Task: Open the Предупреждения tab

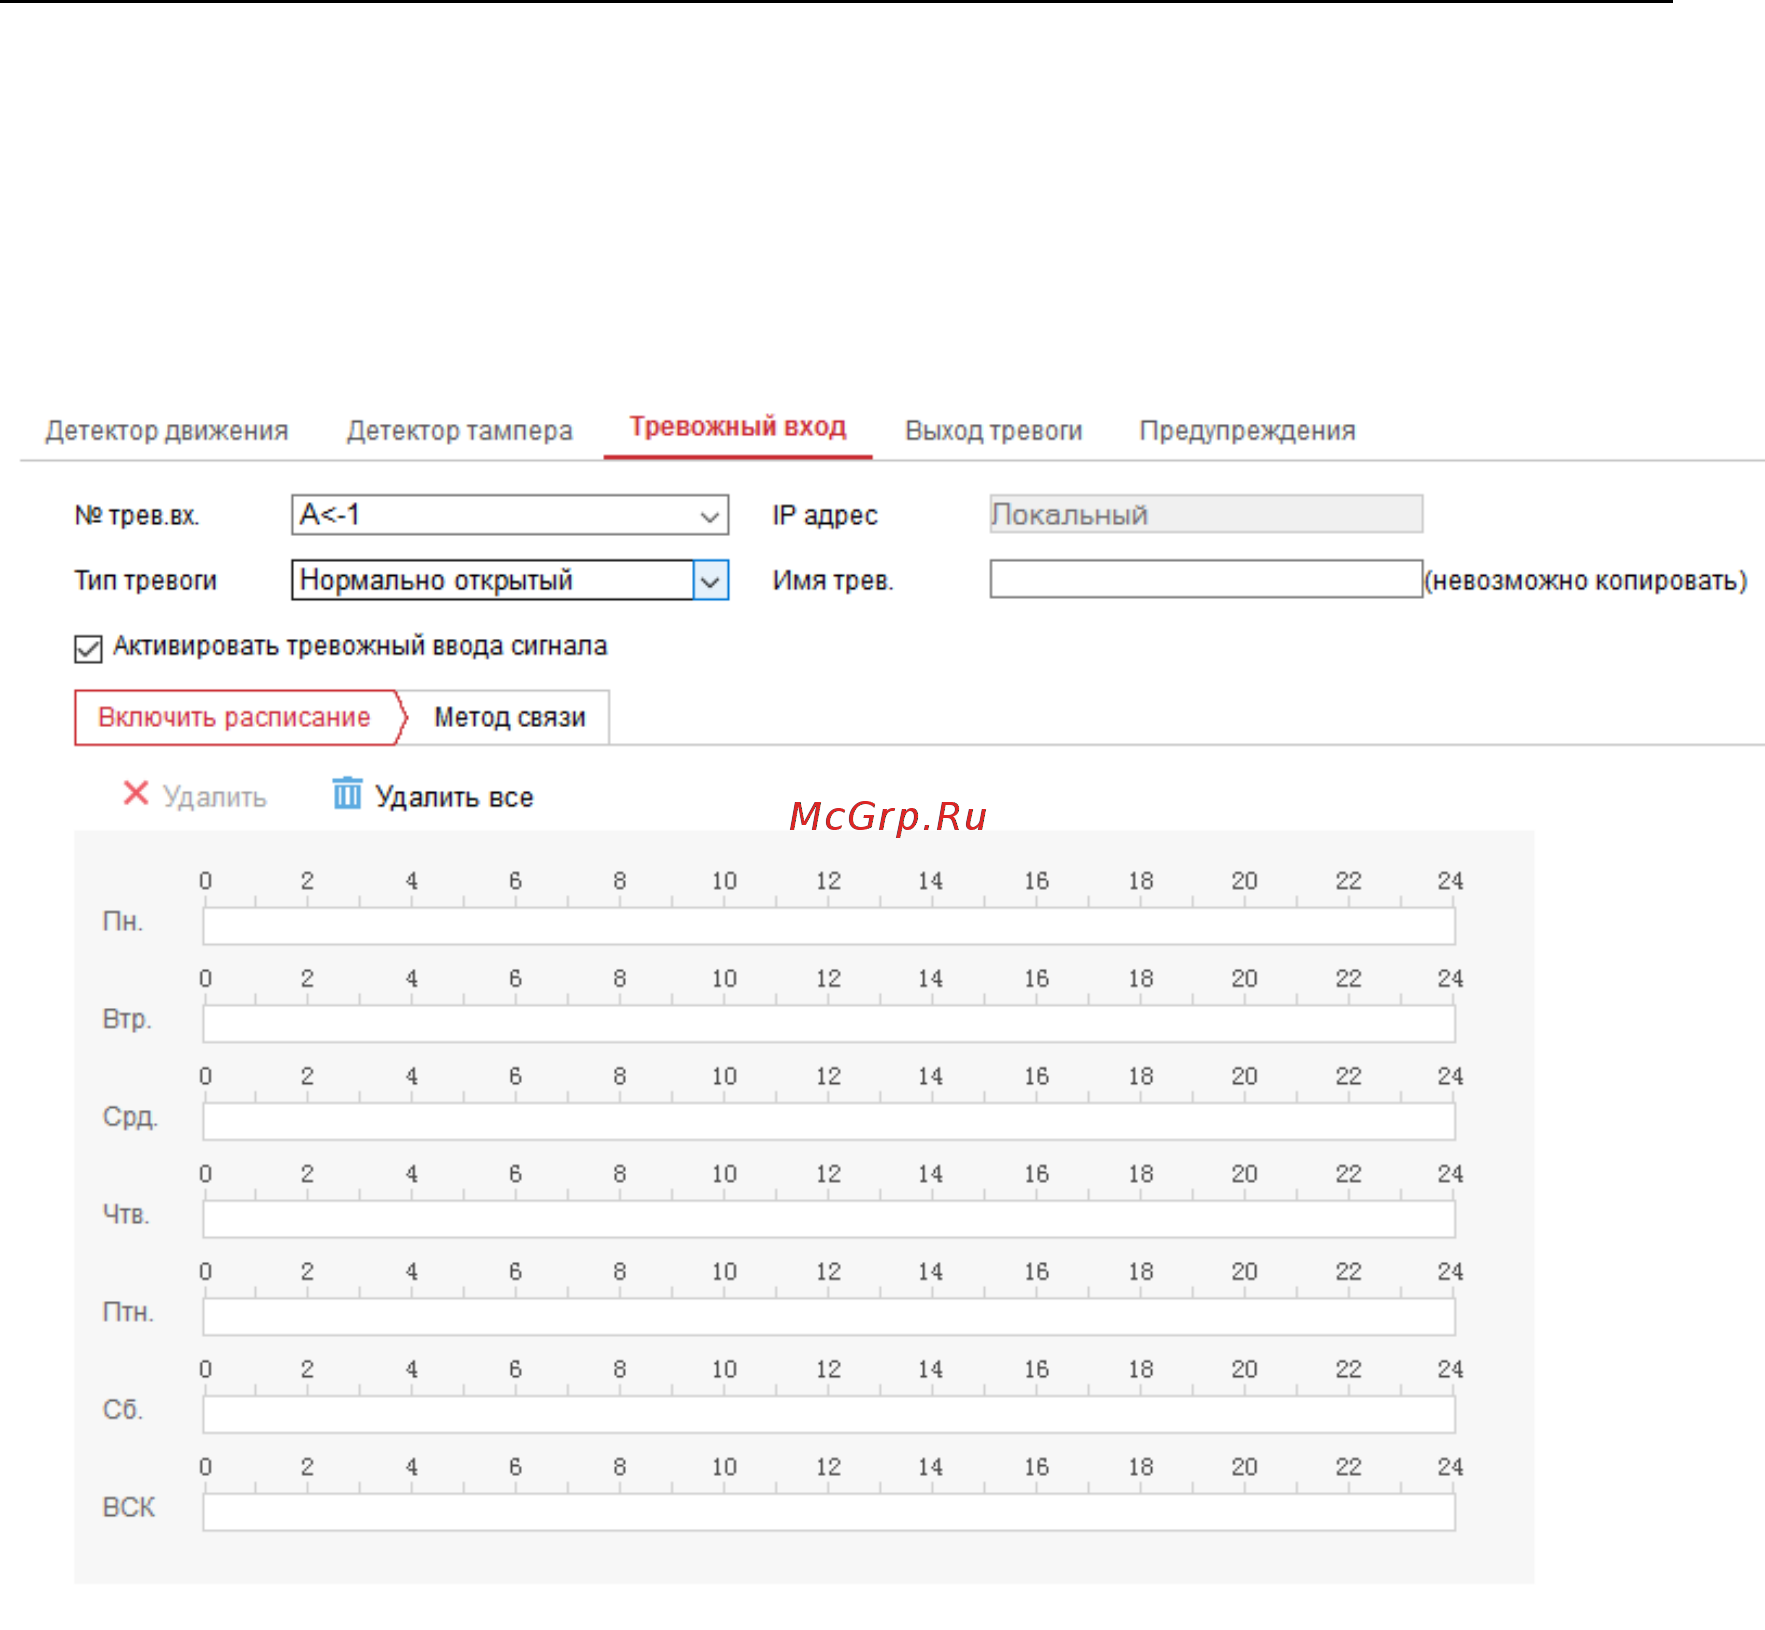Action: pyautogui.click(x=1247, y=431)
